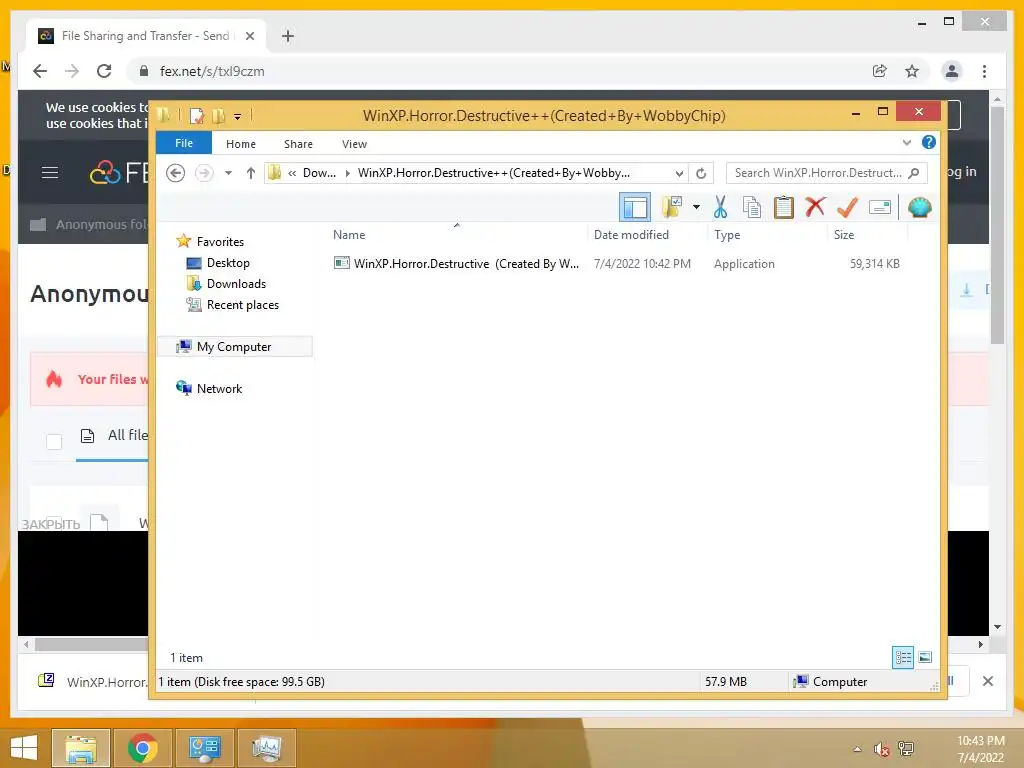
Task: Expand the breadcrumb arrow after Dow...
Action: point(347,173)
